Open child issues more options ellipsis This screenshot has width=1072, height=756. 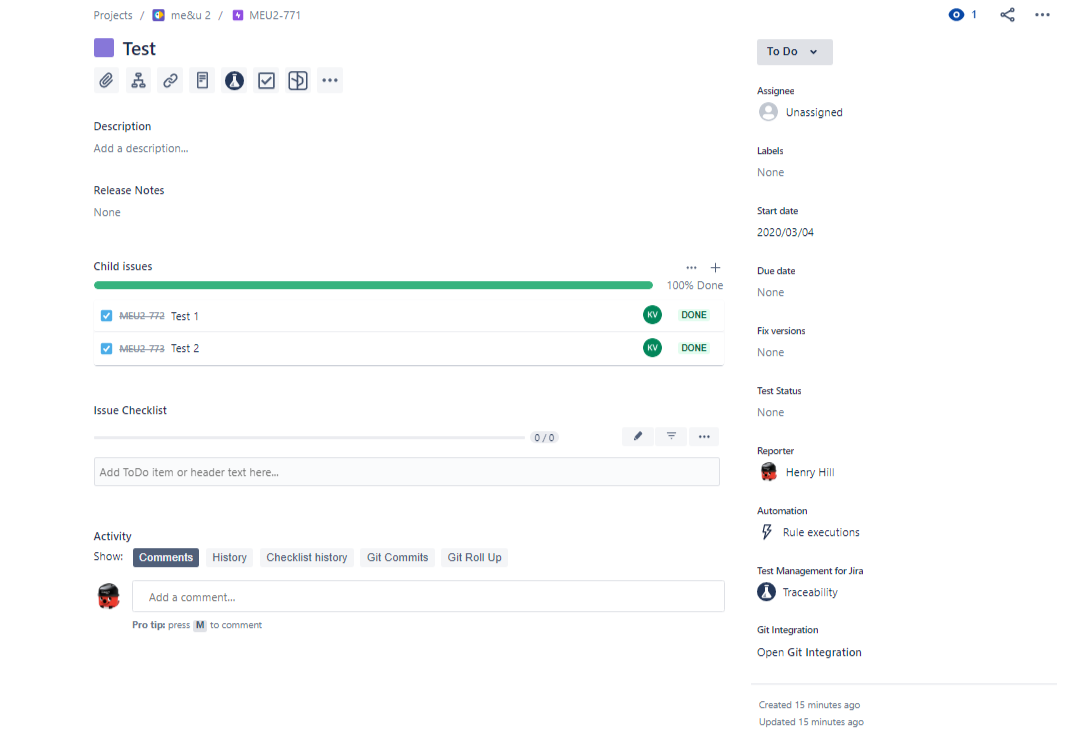pos(691,268)
